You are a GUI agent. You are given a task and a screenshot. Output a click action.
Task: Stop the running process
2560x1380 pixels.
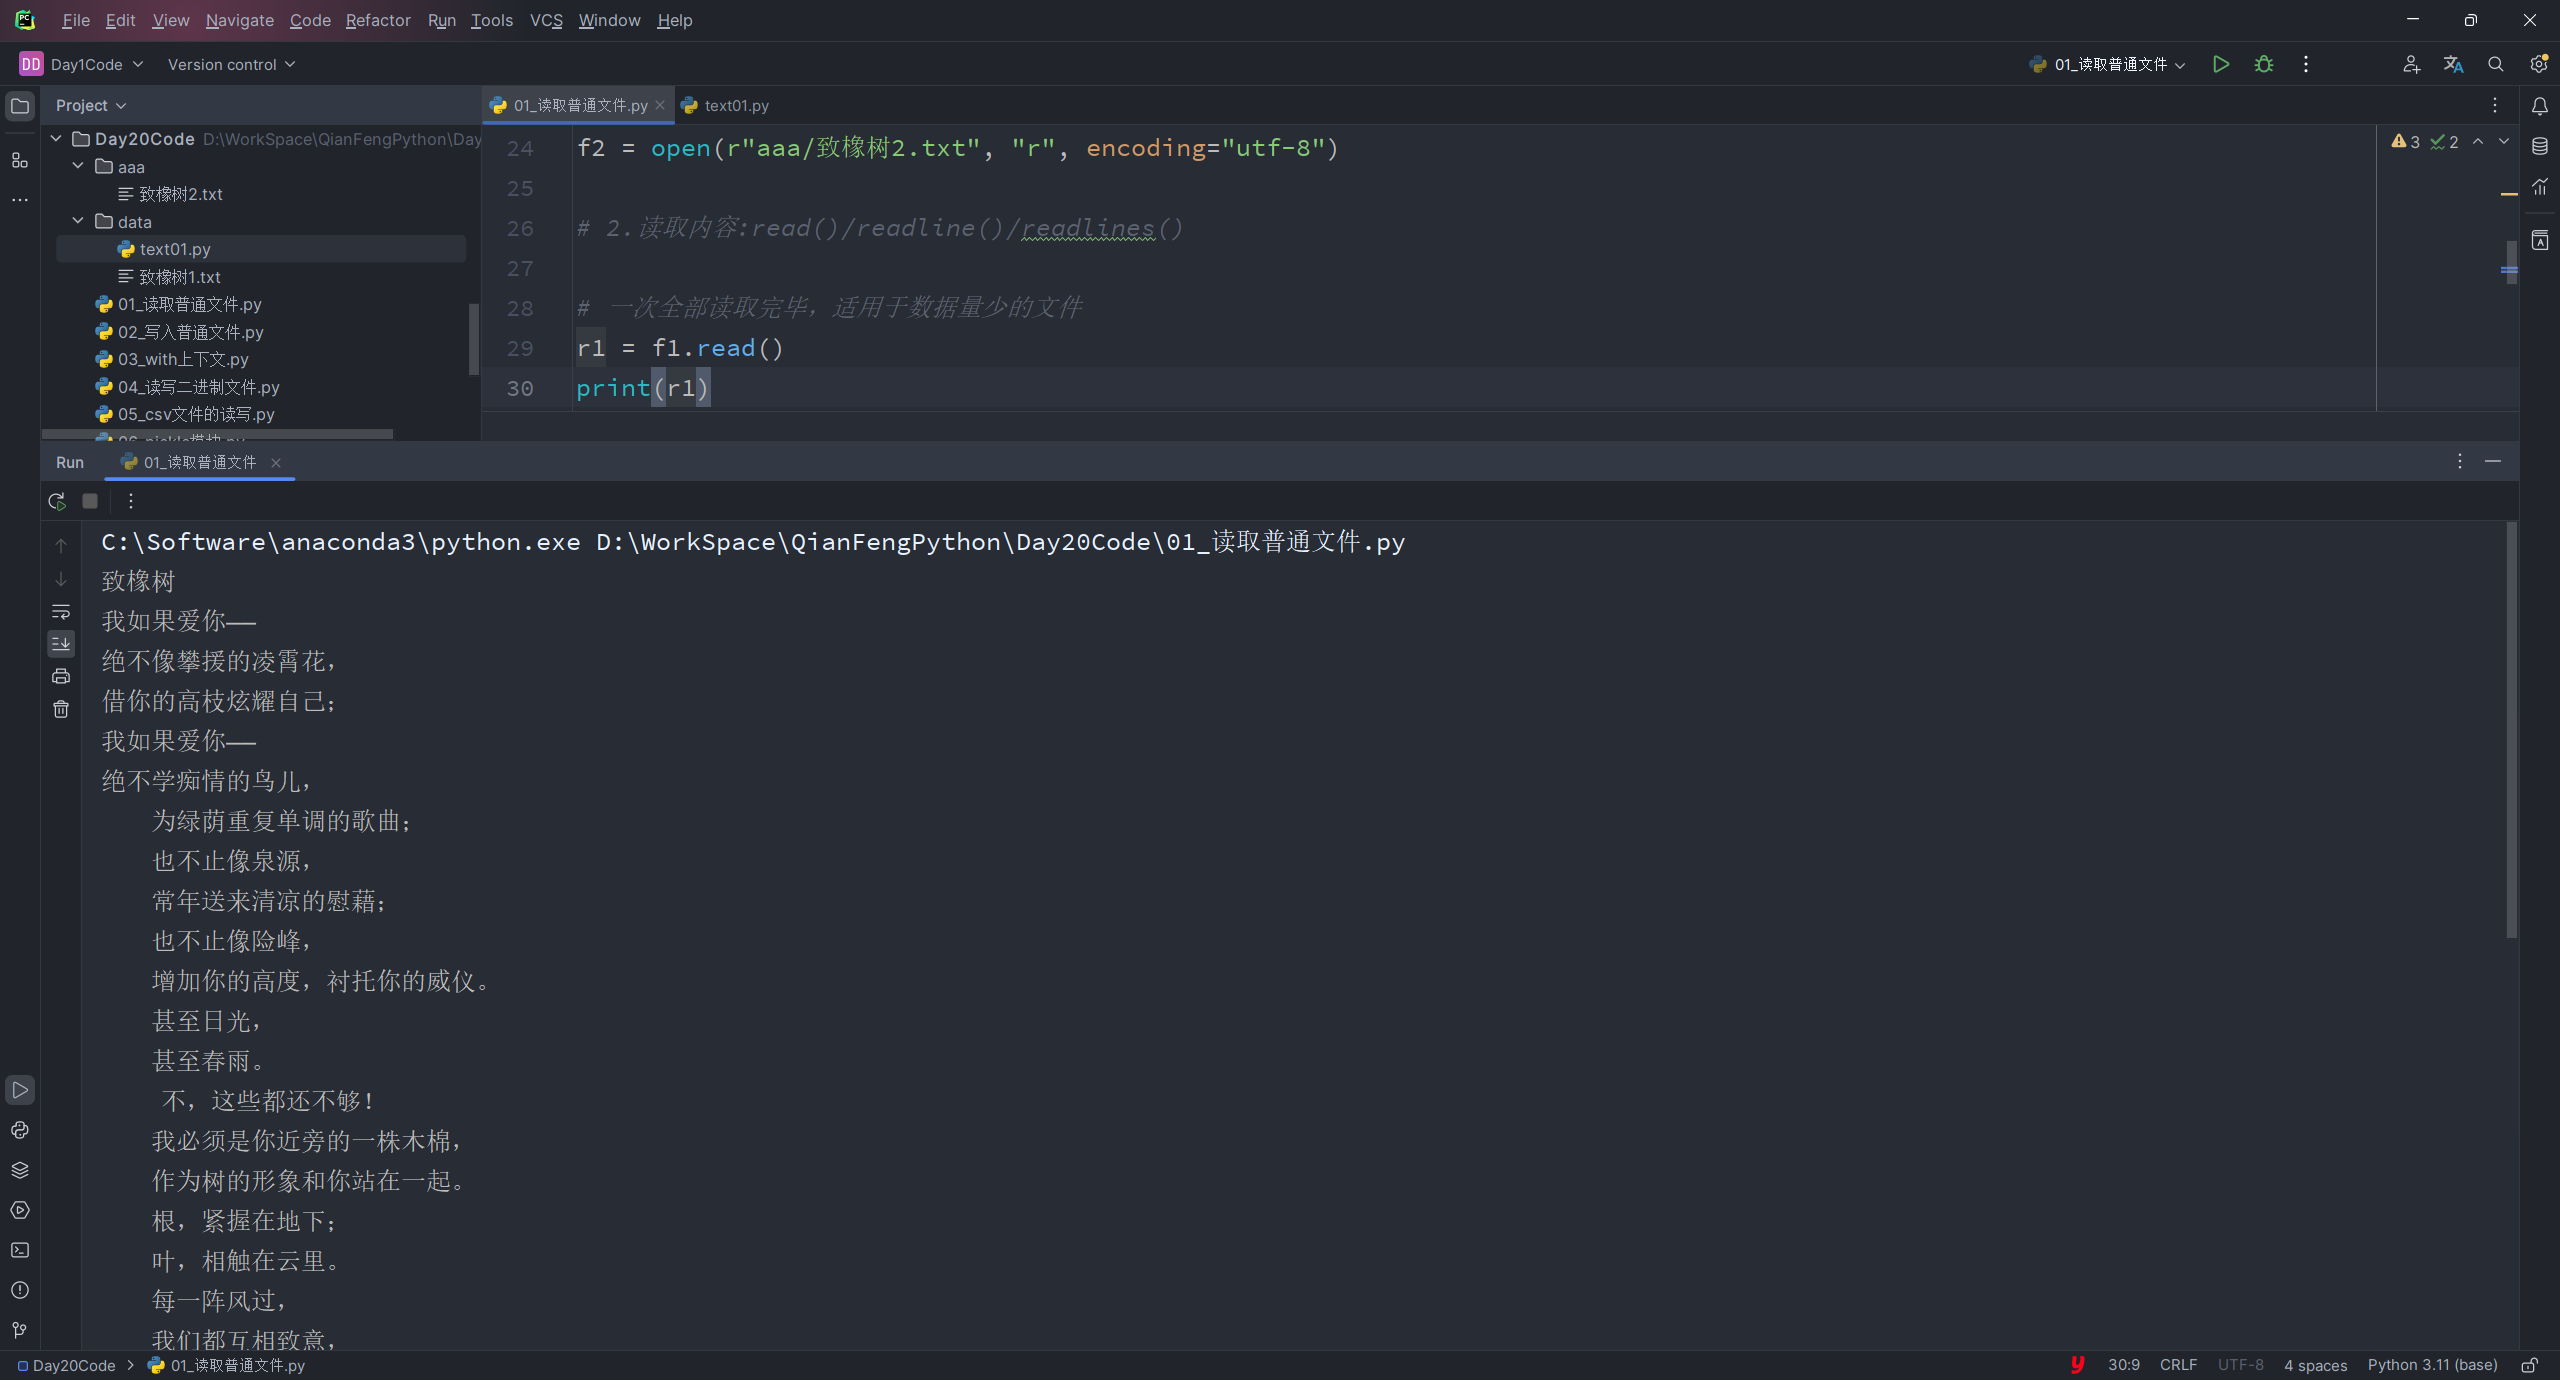coord(90,501)
